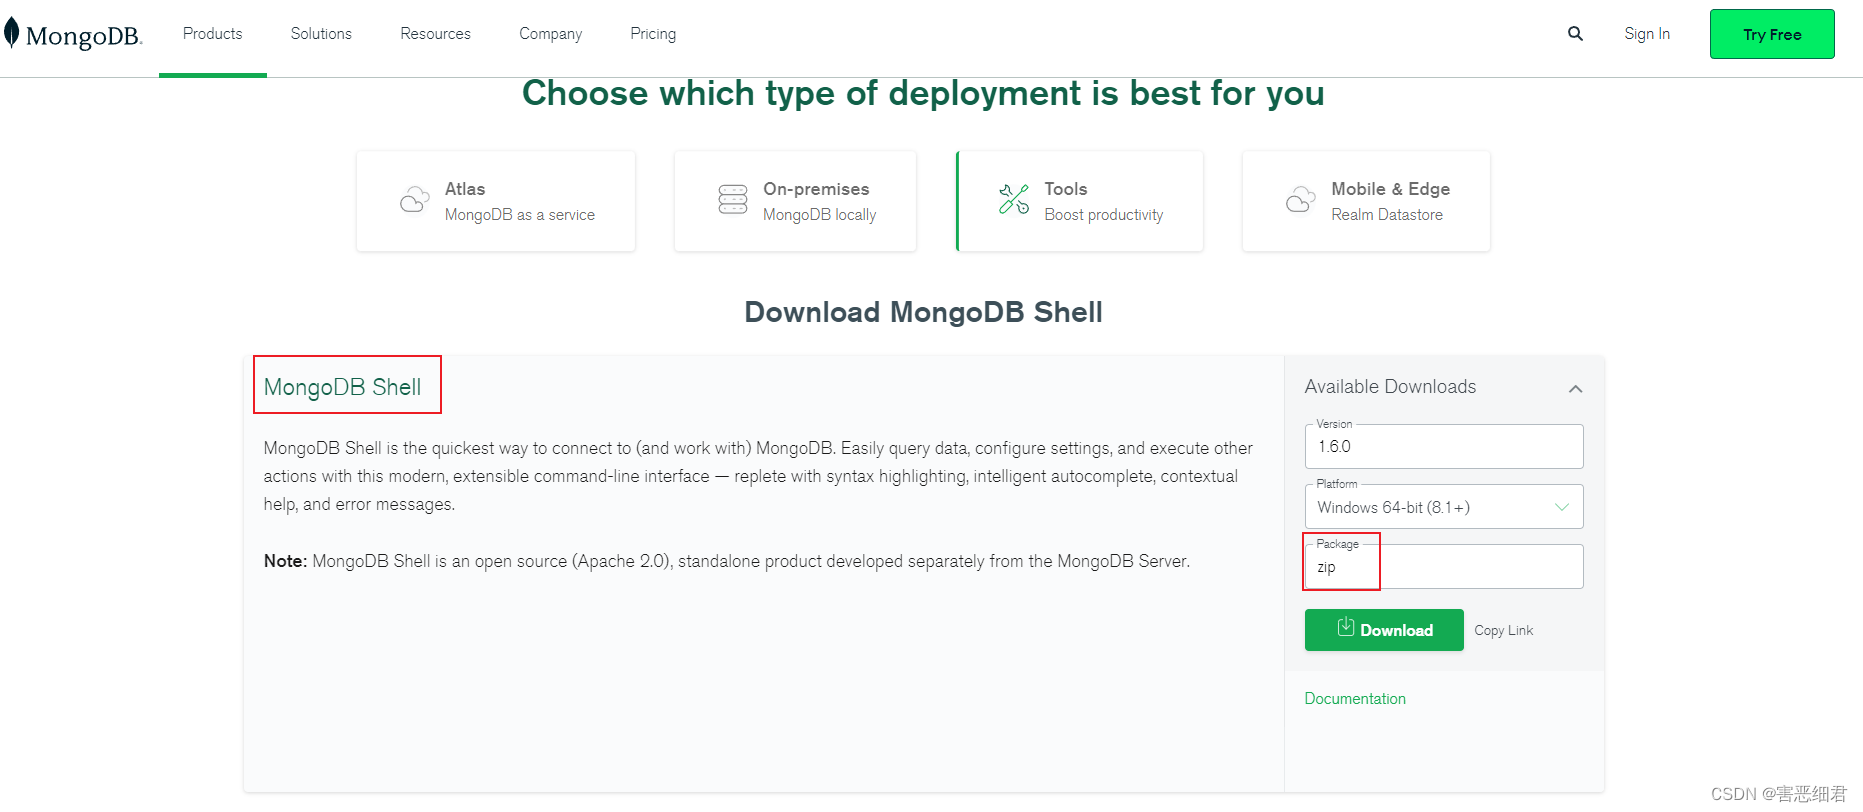1863x812 pixels.
Task: Select the On-premises deployment card
Action: [x=795, y=201]
